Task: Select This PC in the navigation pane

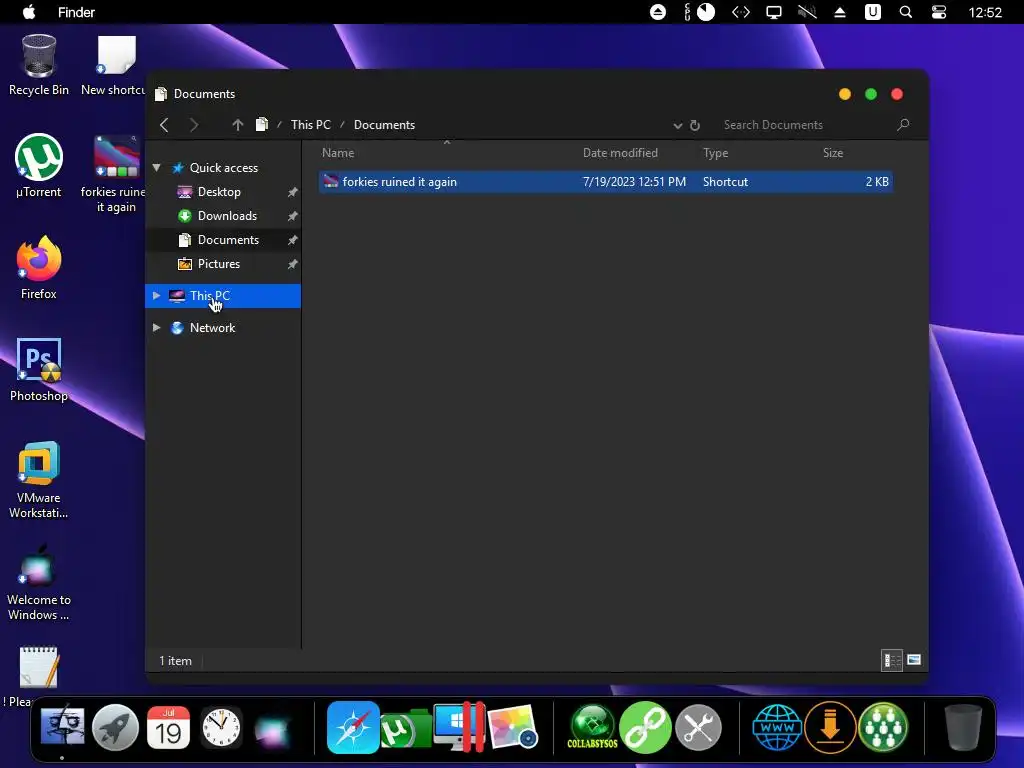Action: tap(223, 296)
